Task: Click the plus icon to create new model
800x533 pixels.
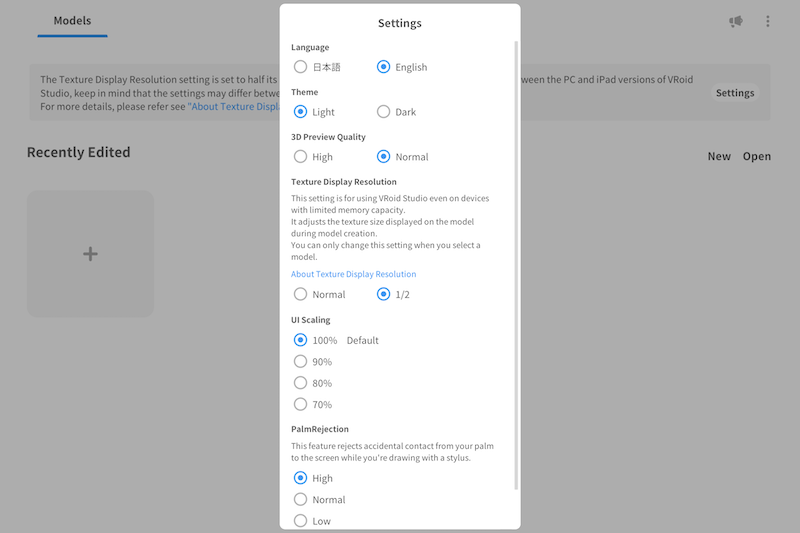Action: [90, 254]
